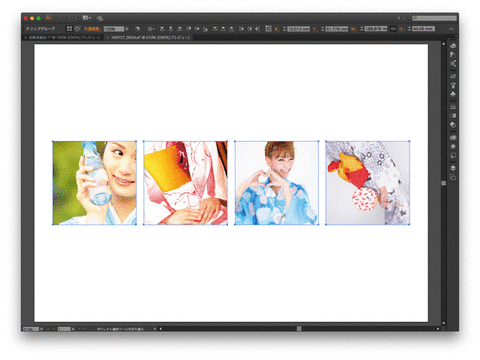The height and width of the screenshot is (360, 480).
Task: Open the Transparency panel icon
Action: coord(453,125)
